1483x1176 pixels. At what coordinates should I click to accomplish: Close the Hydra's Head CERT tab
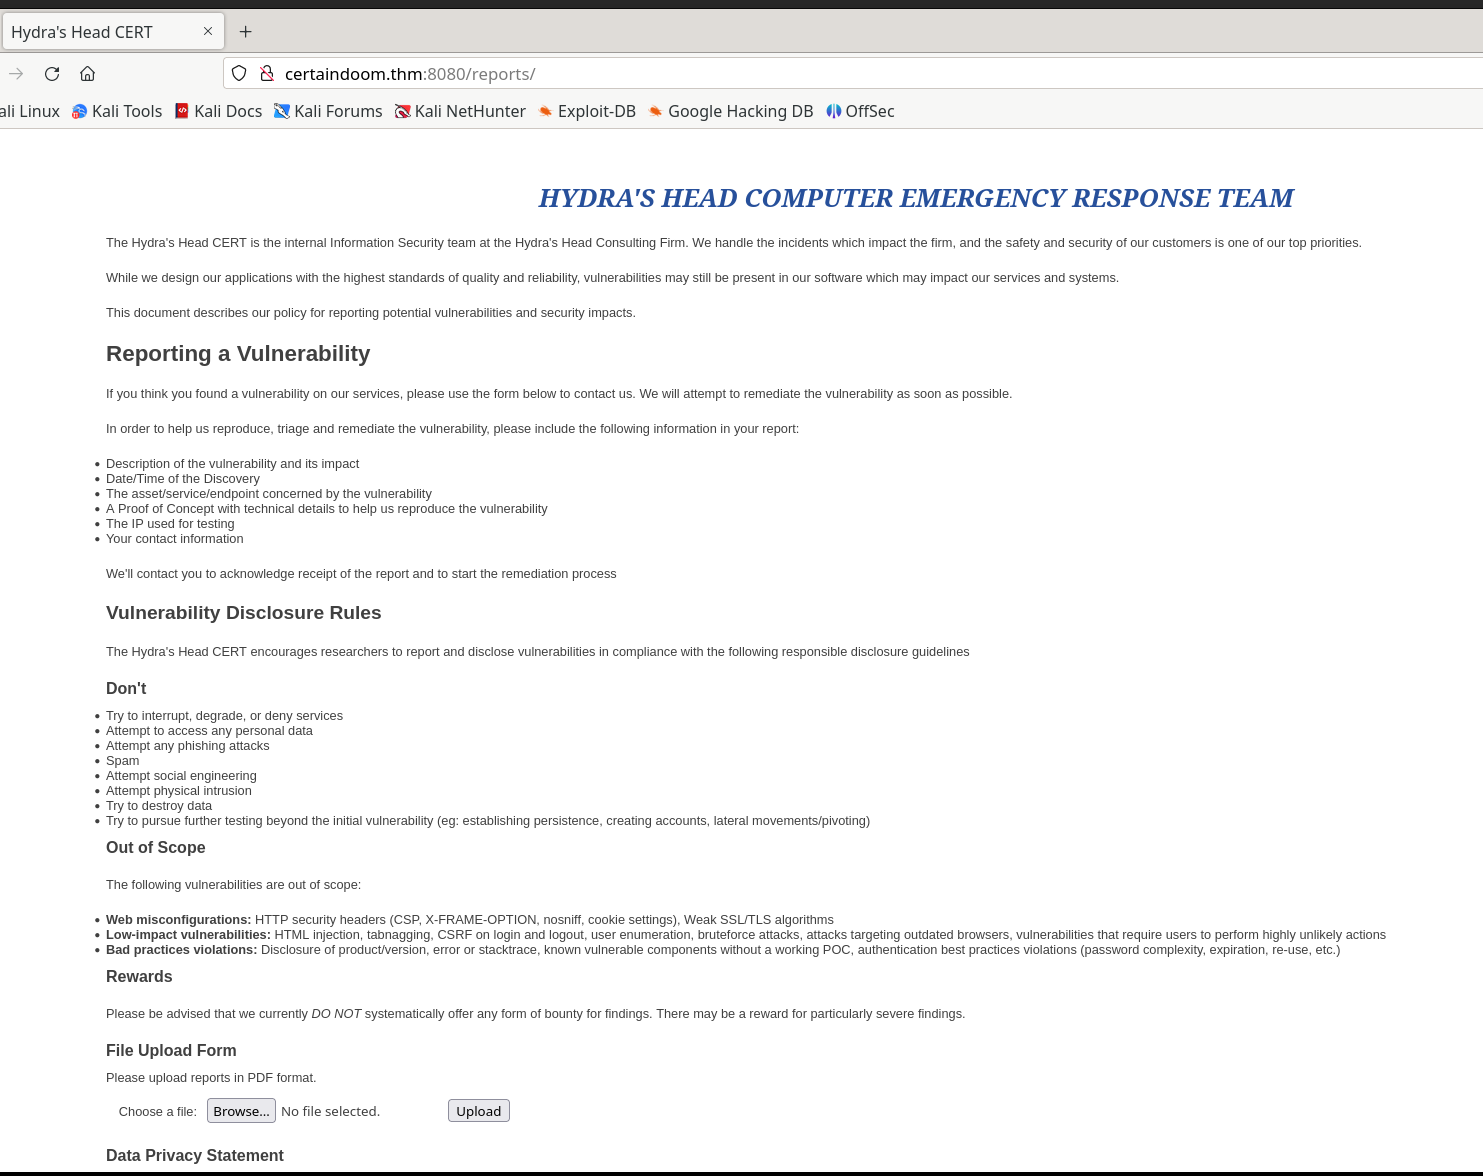(x=209, y=31)
